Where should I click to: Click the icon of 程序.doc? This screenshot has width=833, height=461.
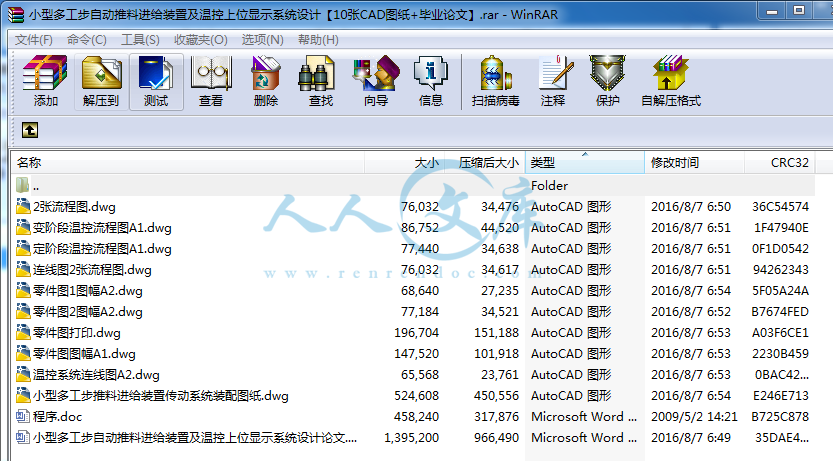[x=23, y=416]
